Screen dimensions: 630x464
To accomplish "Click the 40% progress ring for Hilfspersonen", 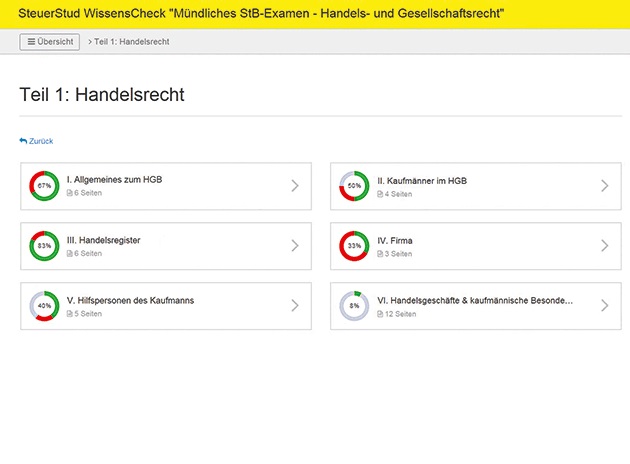I will [44, 306].
